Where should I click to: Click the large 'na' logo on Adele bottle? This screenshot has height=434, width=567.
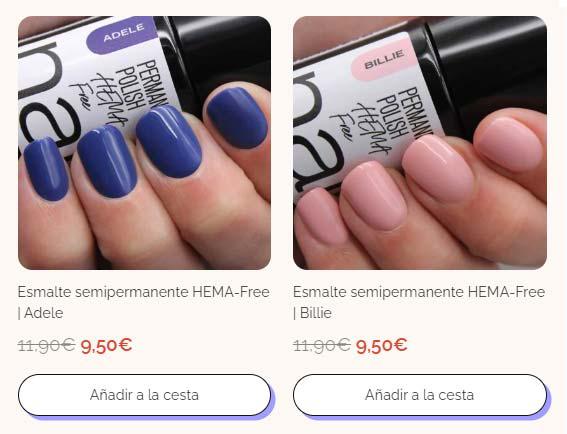pyautogui.click(x=51, y=95)
